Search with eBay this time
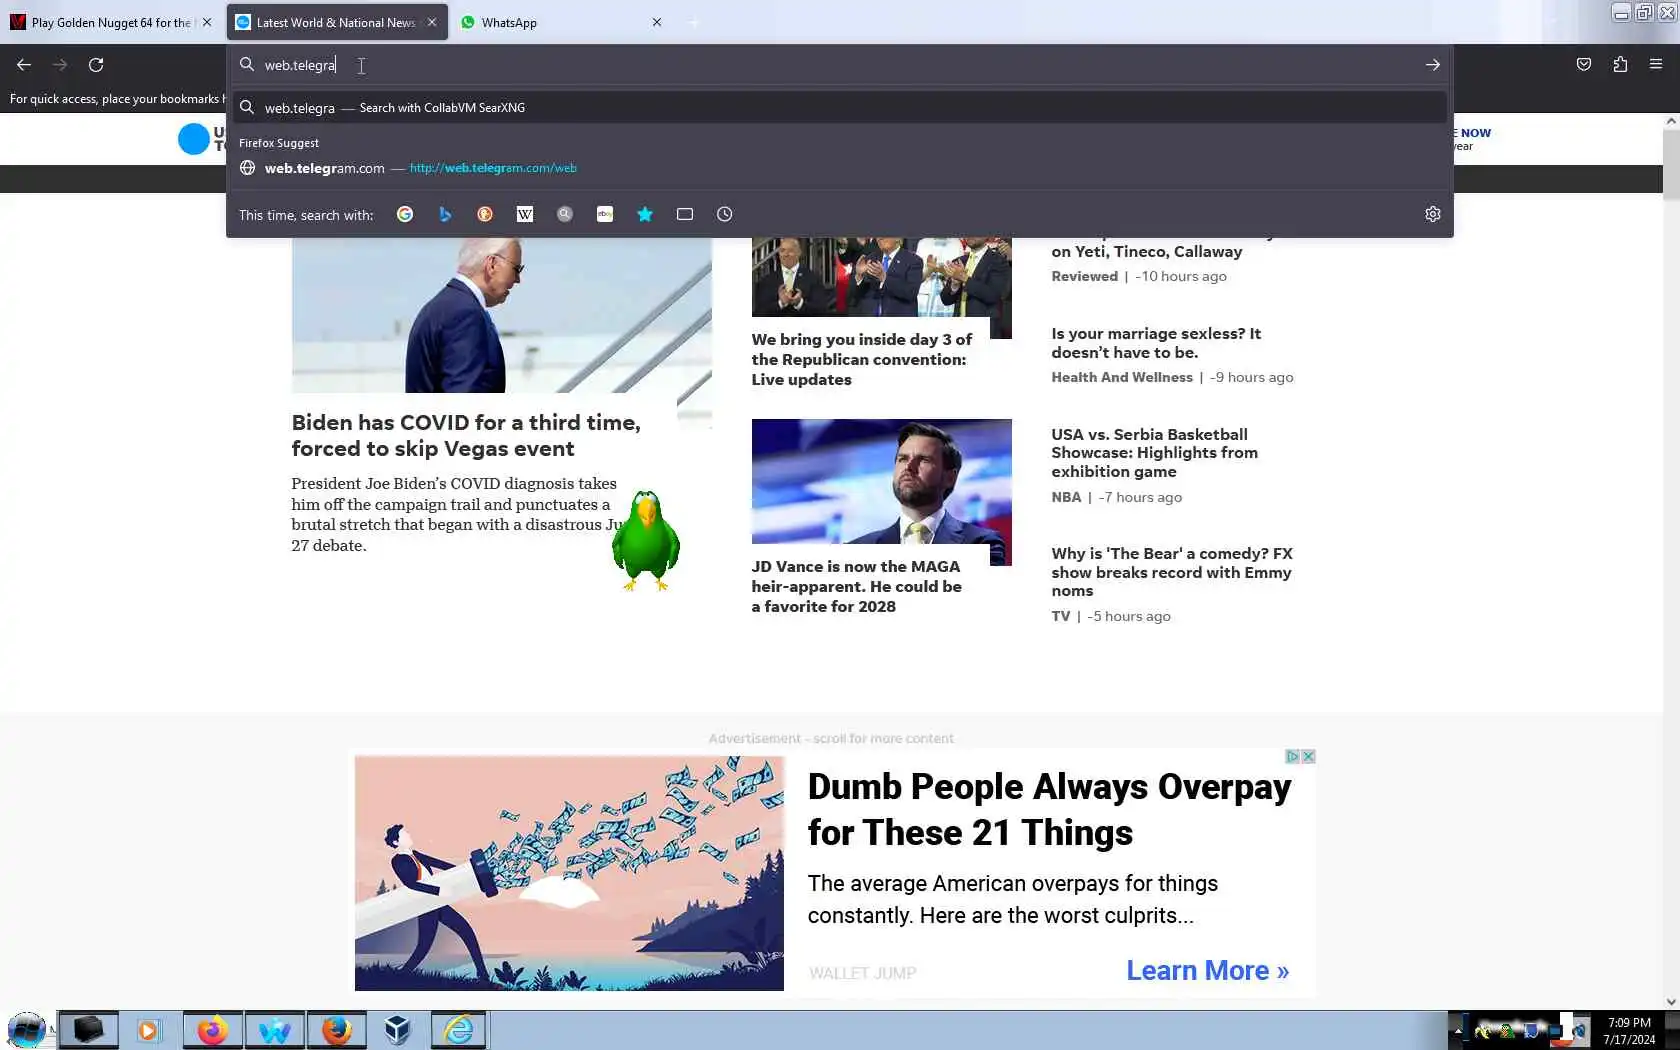The width and height of the screenshot is (1680, 1050). point(605,214)
